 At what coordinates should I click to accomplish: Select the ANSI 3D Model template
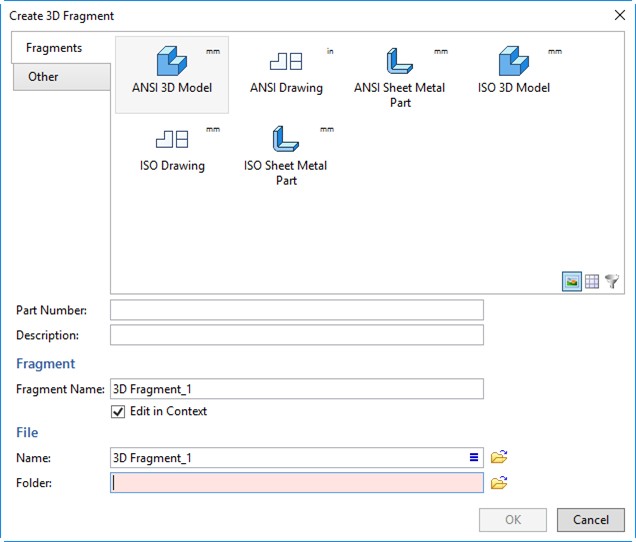pos(172,72)
